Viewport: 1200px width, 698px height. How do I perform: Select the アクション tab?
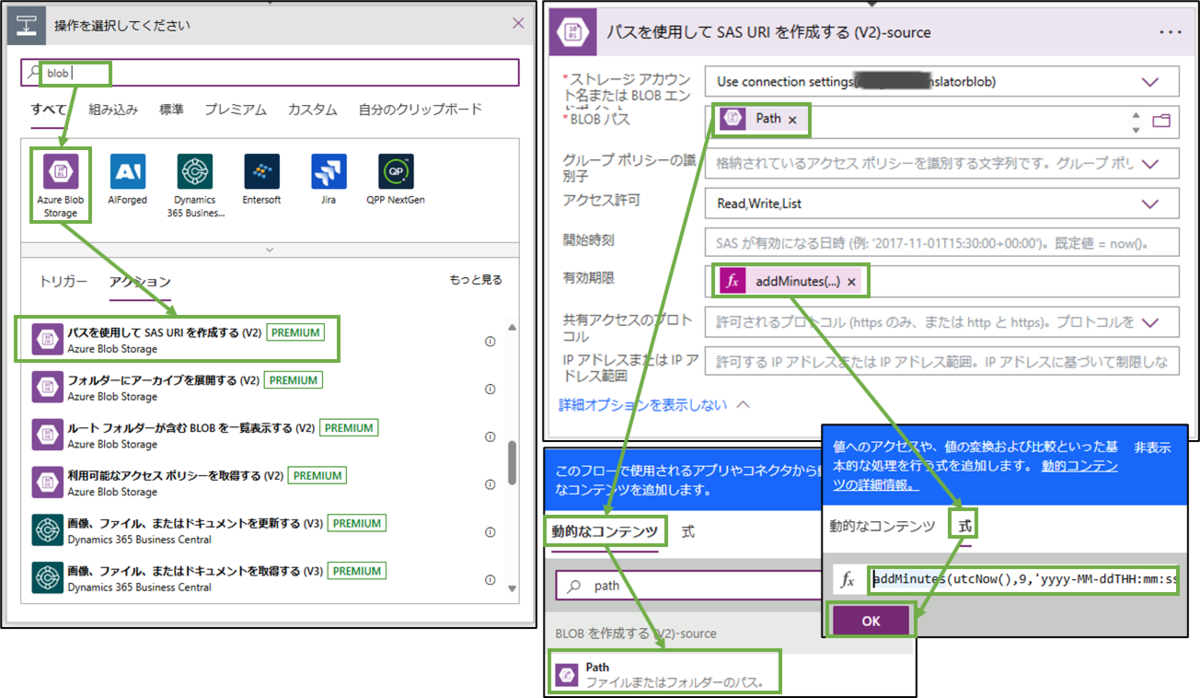click(140, 282)
